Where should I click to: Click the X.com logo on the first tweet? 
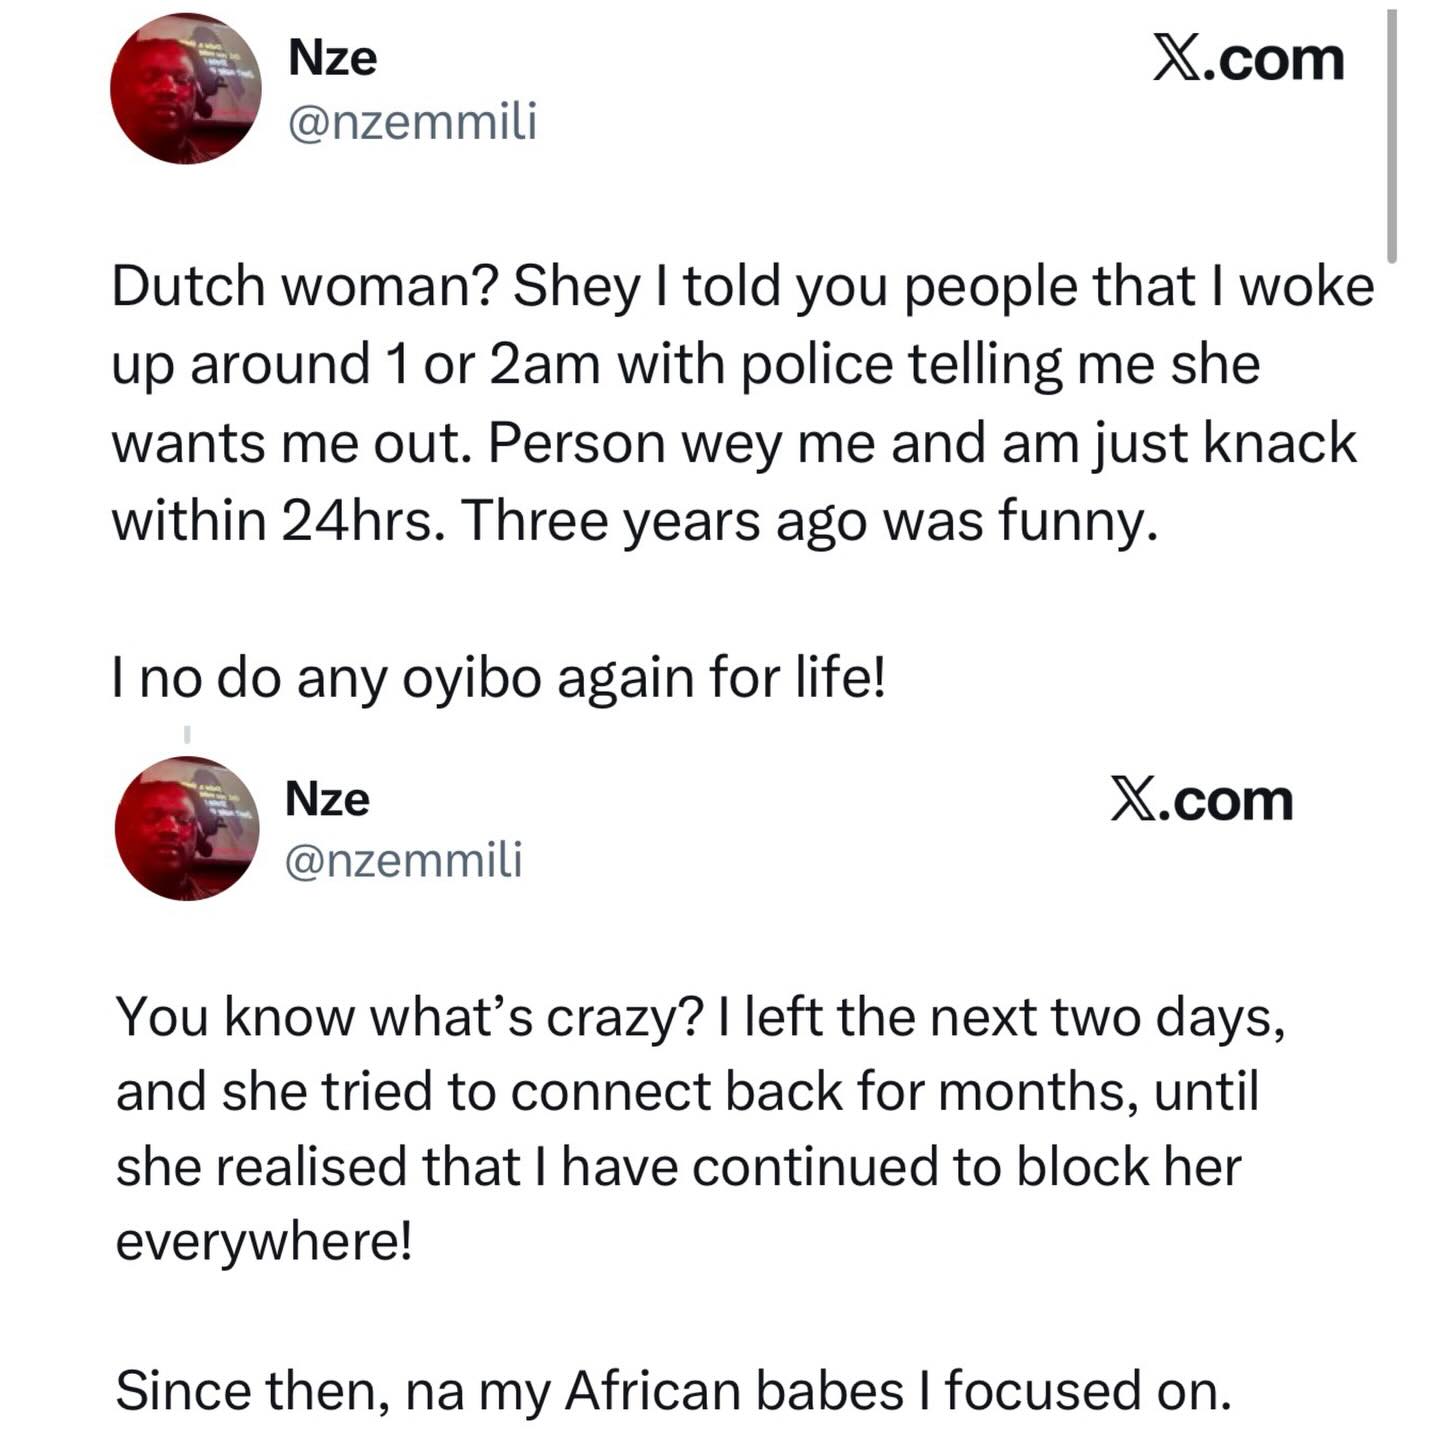pyautogui.click(x=1247, y=59)
